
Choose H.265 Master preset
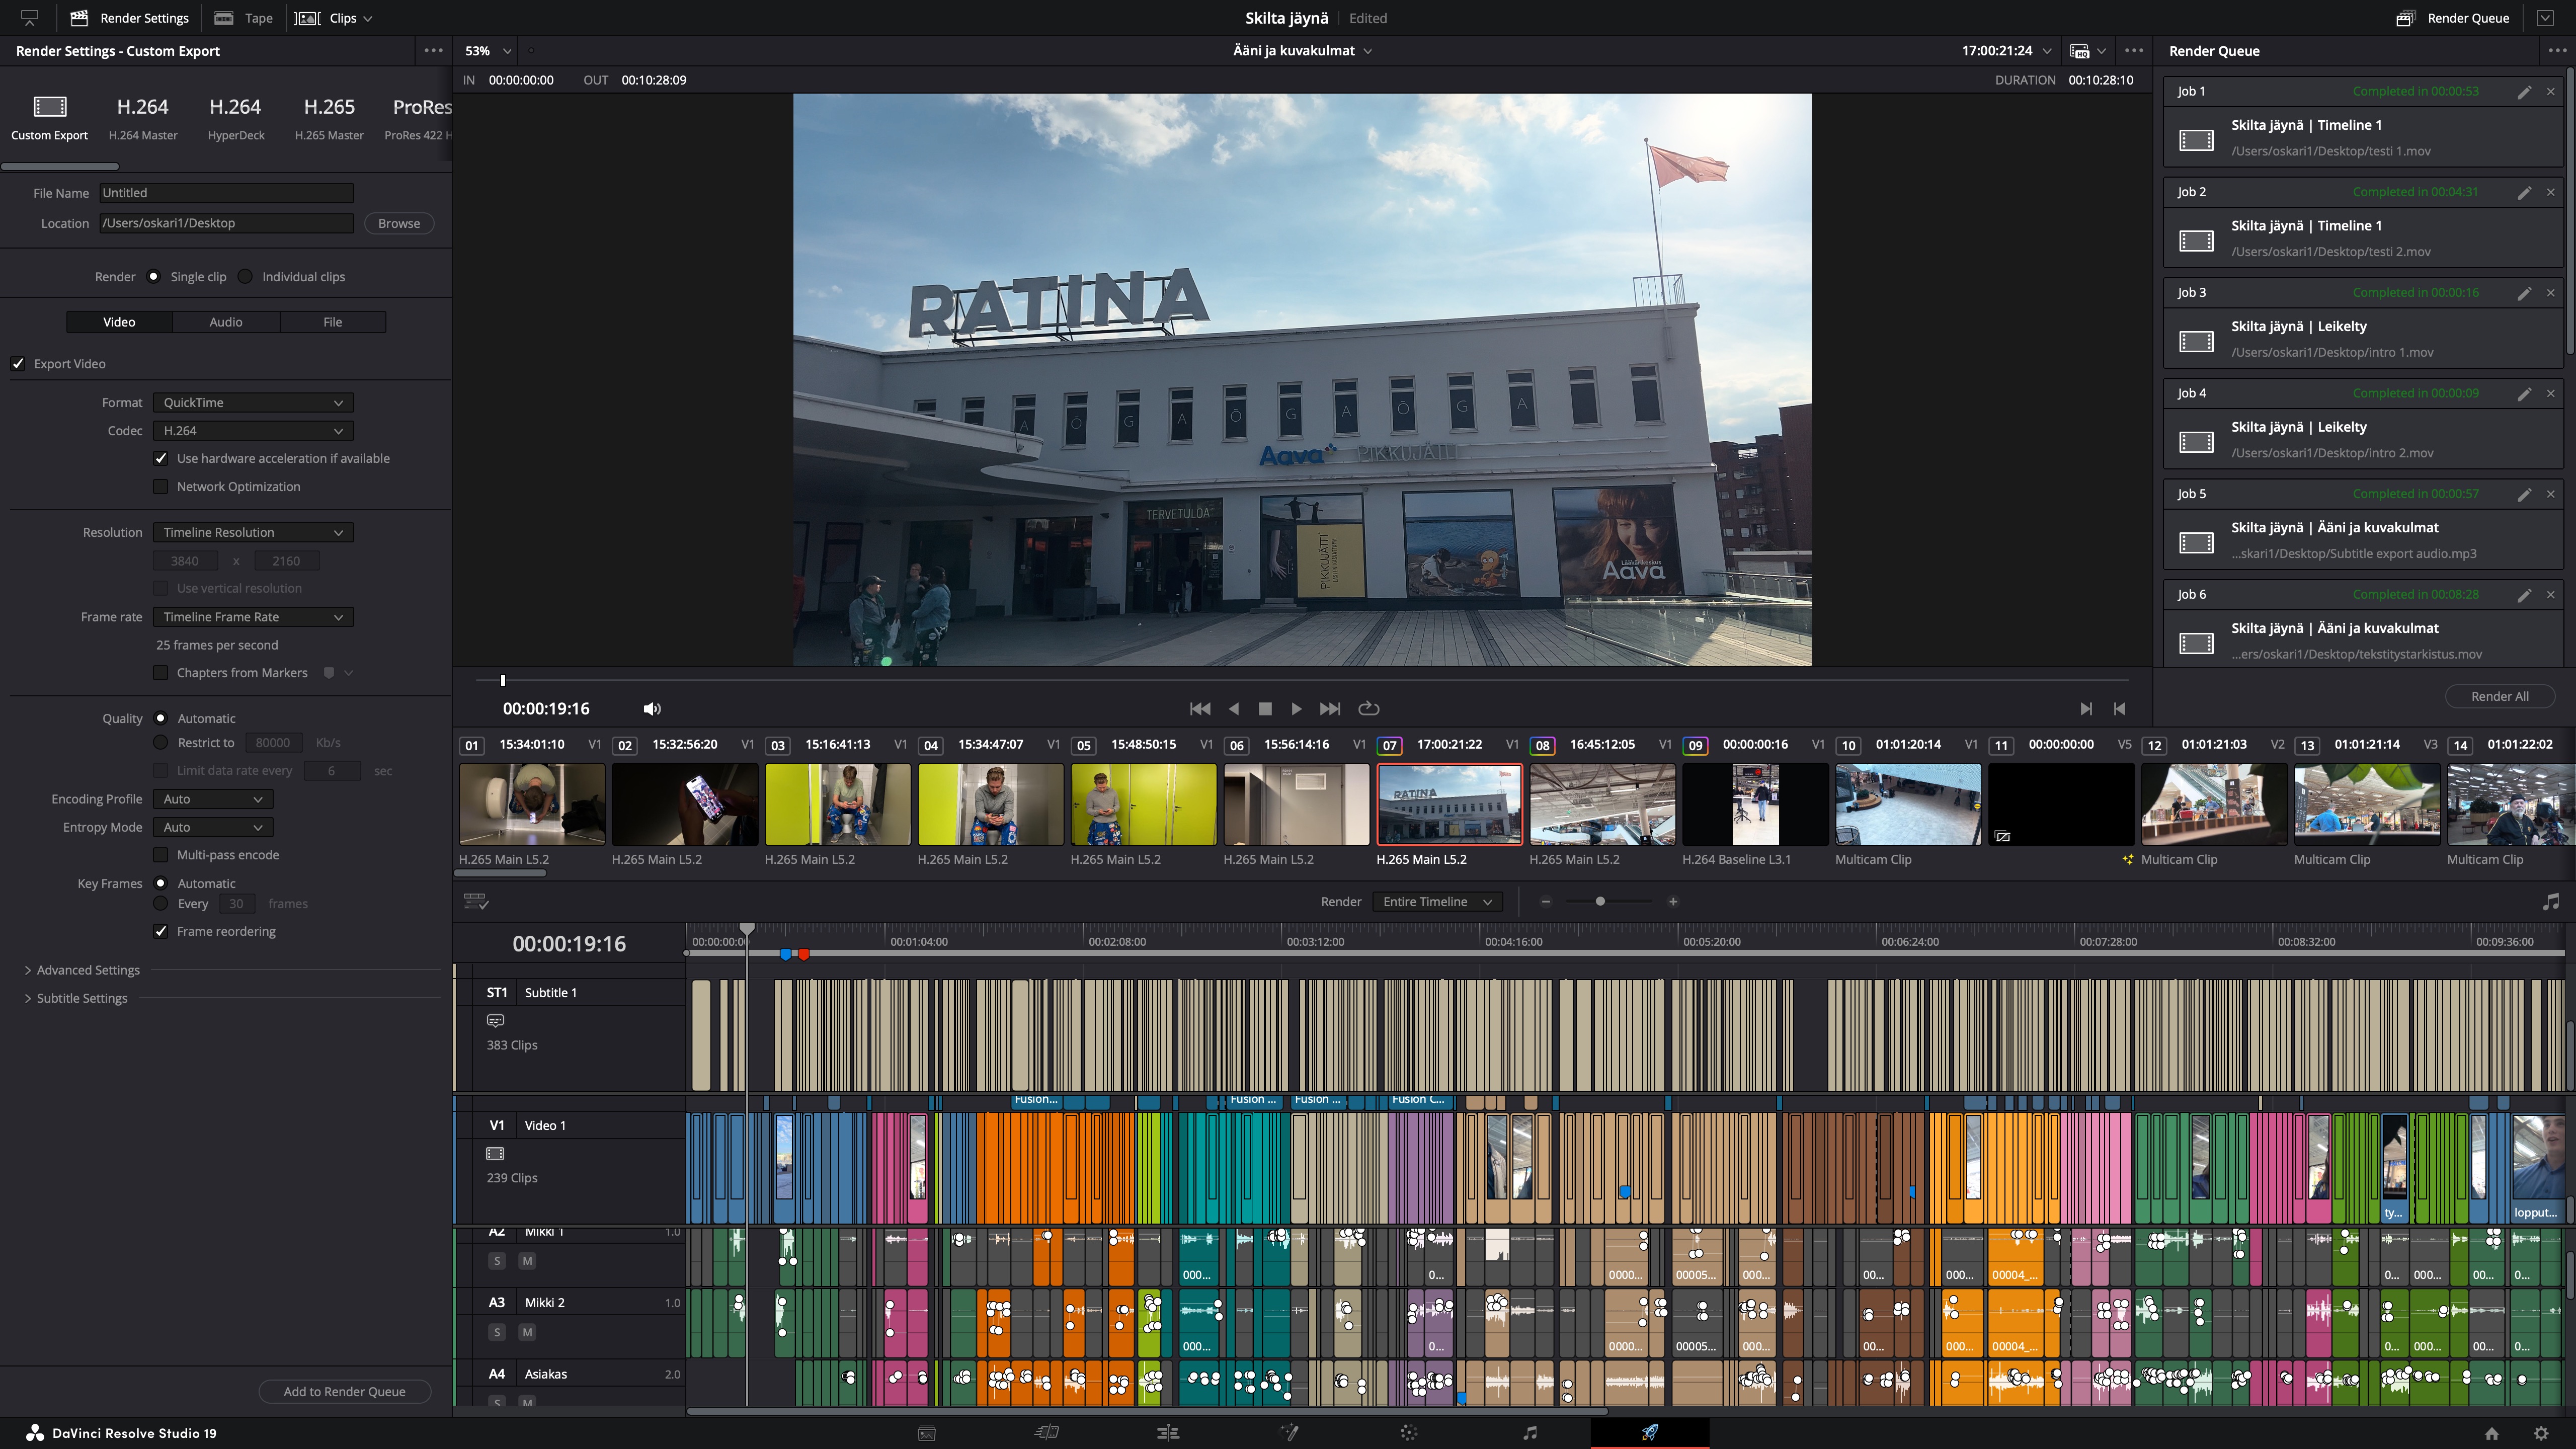[x=329, y=117]
